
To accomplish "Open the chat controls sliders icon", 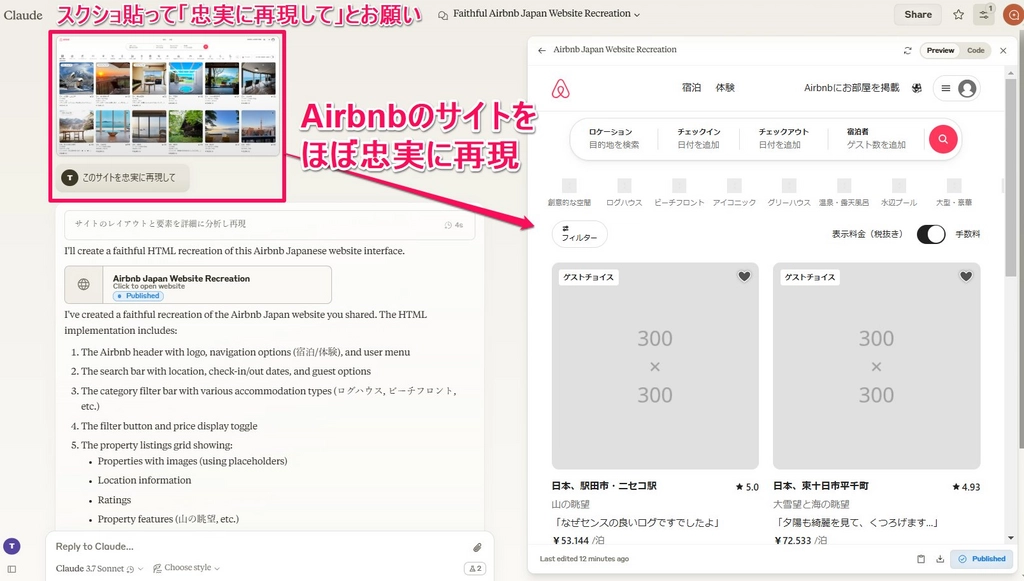I will tap(984, 14).
